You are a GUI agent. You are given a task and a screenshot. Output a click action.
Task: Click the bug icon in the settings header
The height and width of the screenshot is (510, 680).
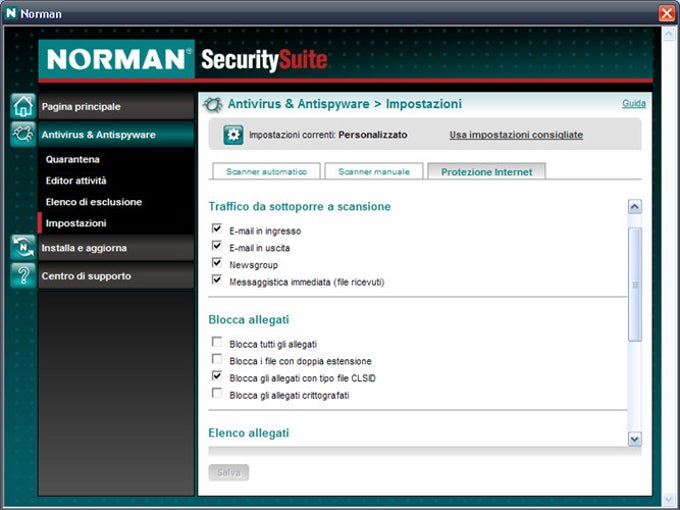point(213,105)
